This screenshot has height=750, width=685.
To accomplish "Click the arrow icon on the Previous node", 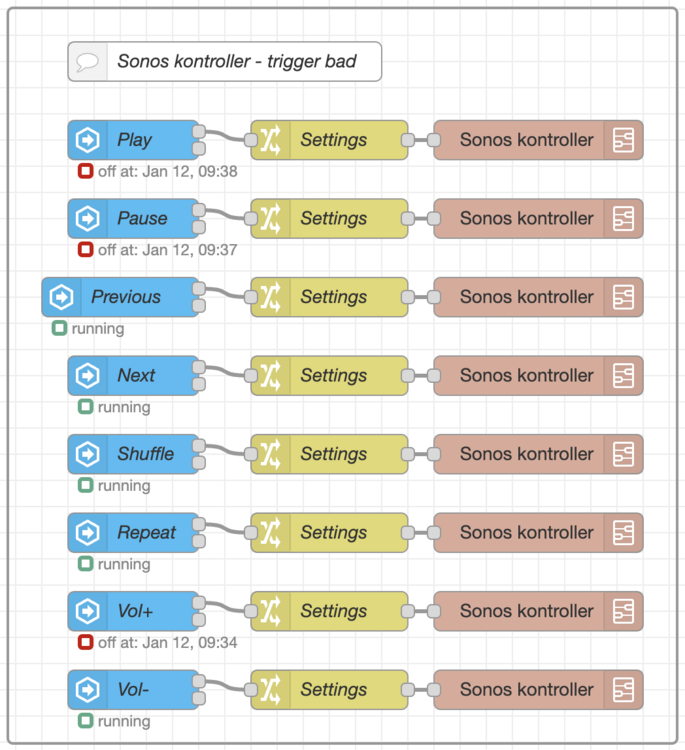I will (x=62, y=297).
